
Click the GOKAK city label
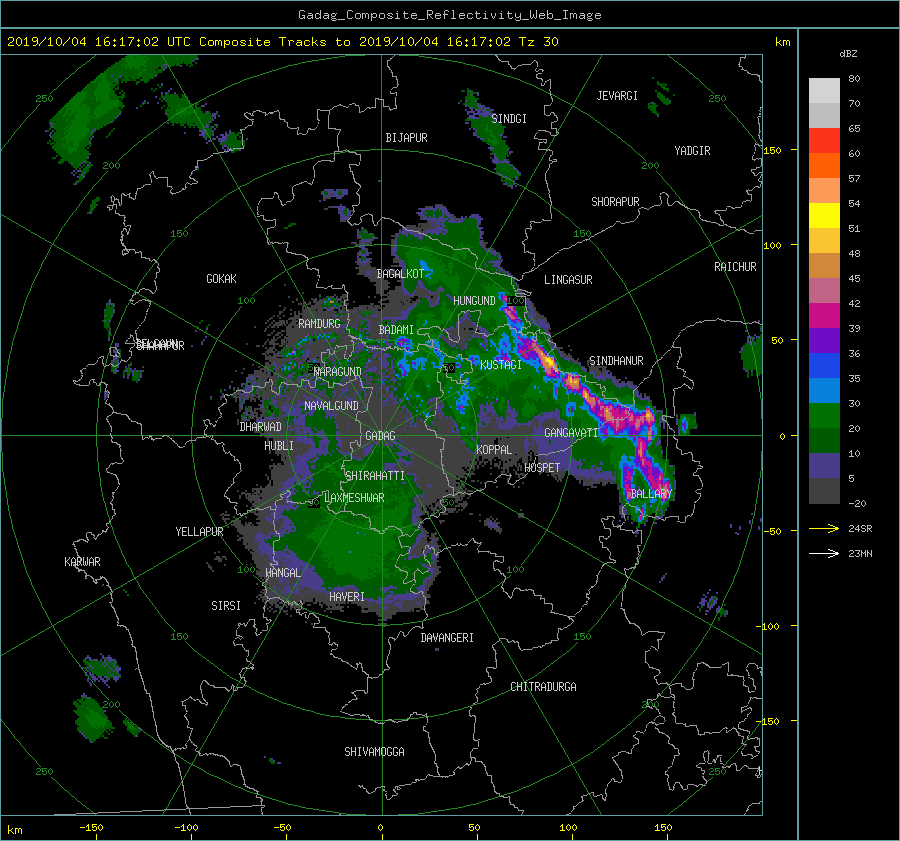point(222,279)
